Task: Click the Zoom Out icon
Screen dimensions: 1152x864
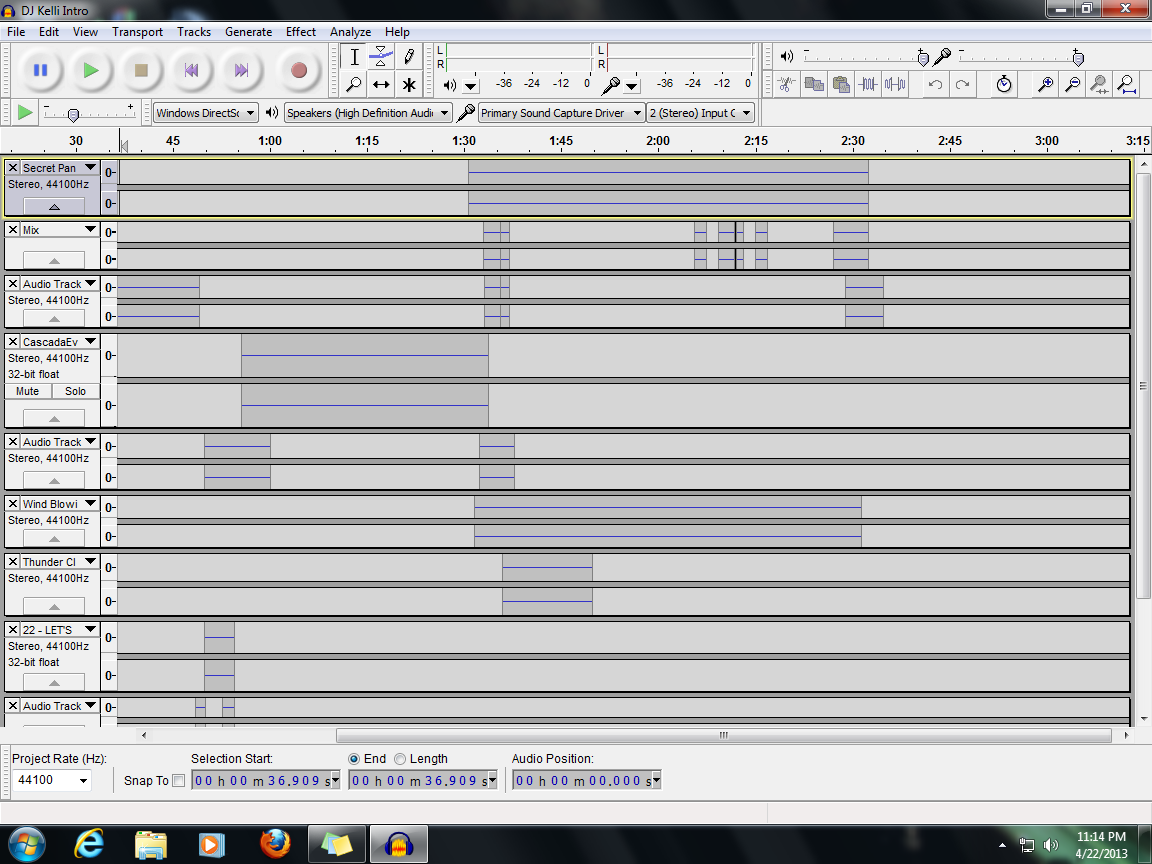Action: (x=1072, y=84)
